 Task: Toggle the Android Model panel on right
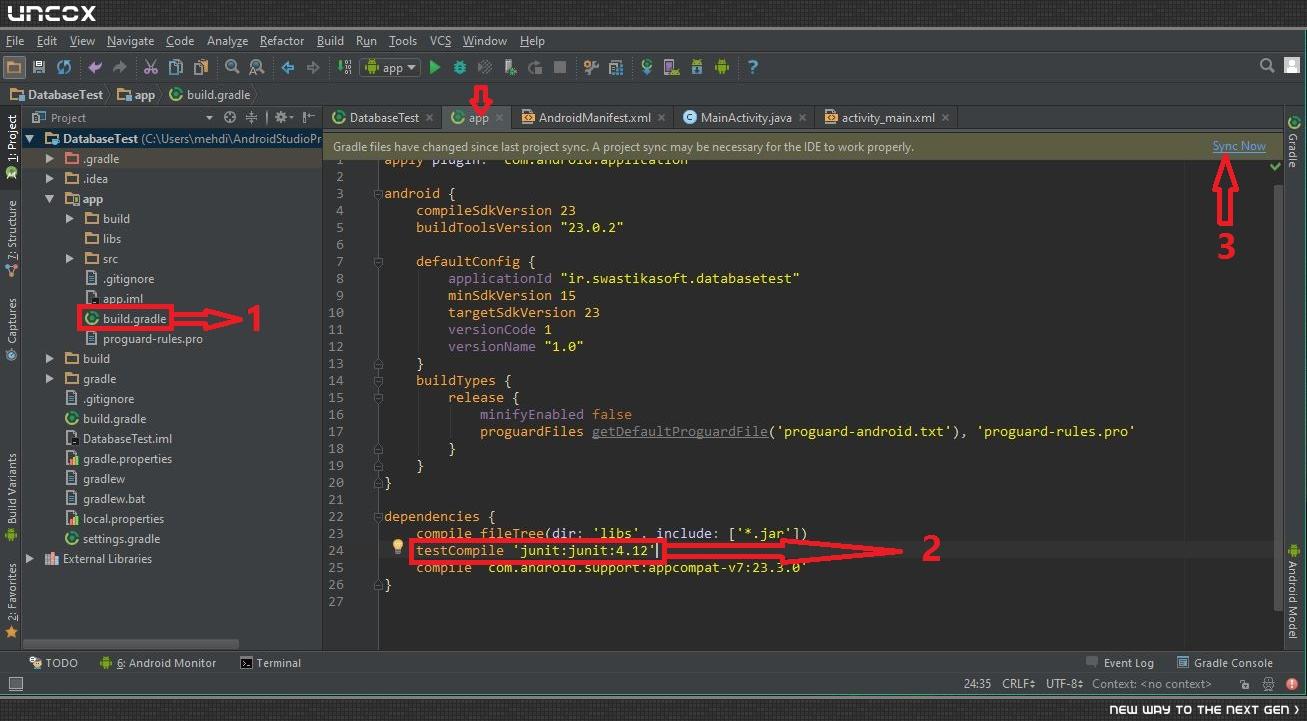(x=1292, y=590)
